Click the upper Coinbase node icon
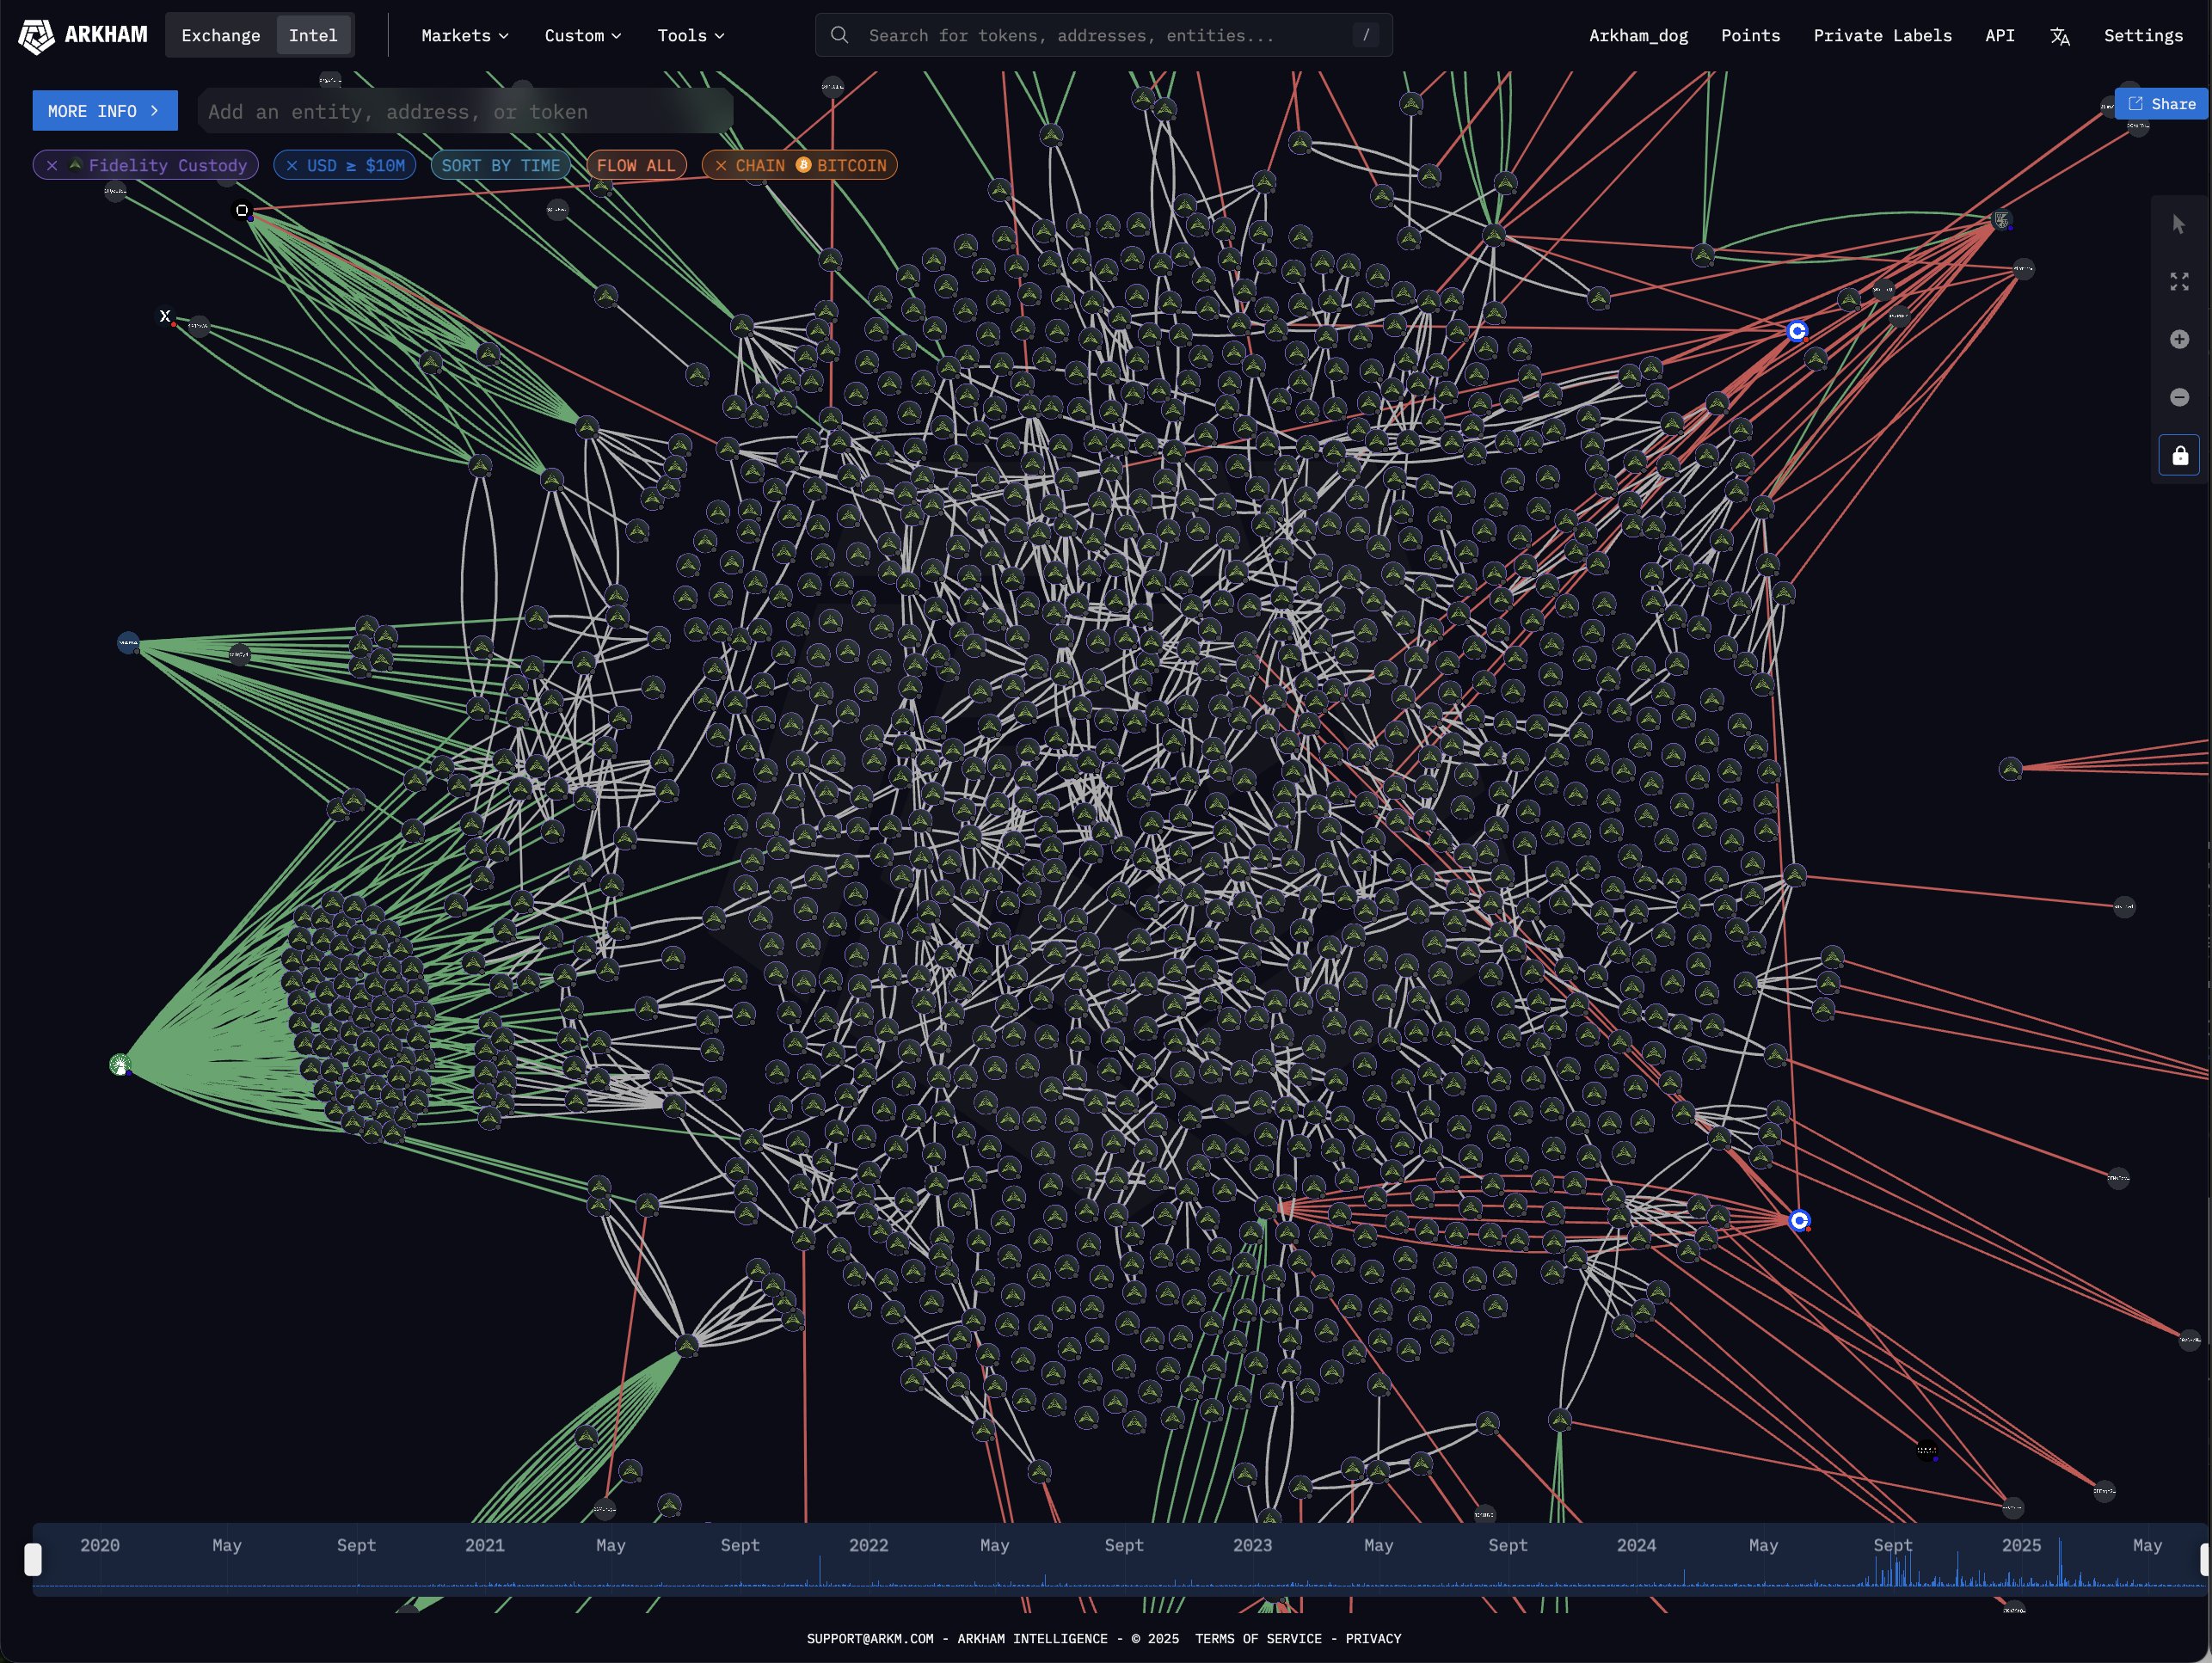The width and height of the screenshot is (2212, 1663). pyautogui.click(x=1797, y=331)
